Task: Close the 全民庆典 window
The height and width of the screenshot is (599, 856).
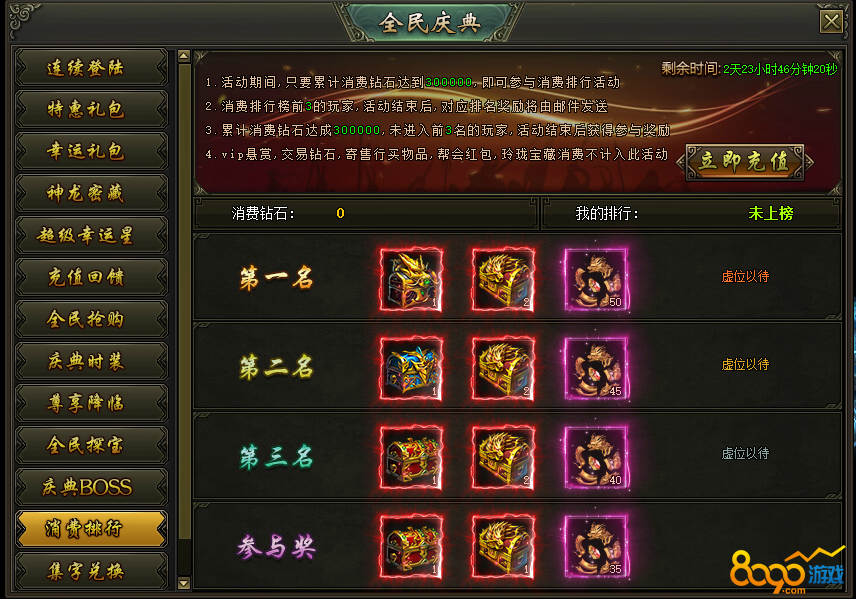Action: click(831, 22)
